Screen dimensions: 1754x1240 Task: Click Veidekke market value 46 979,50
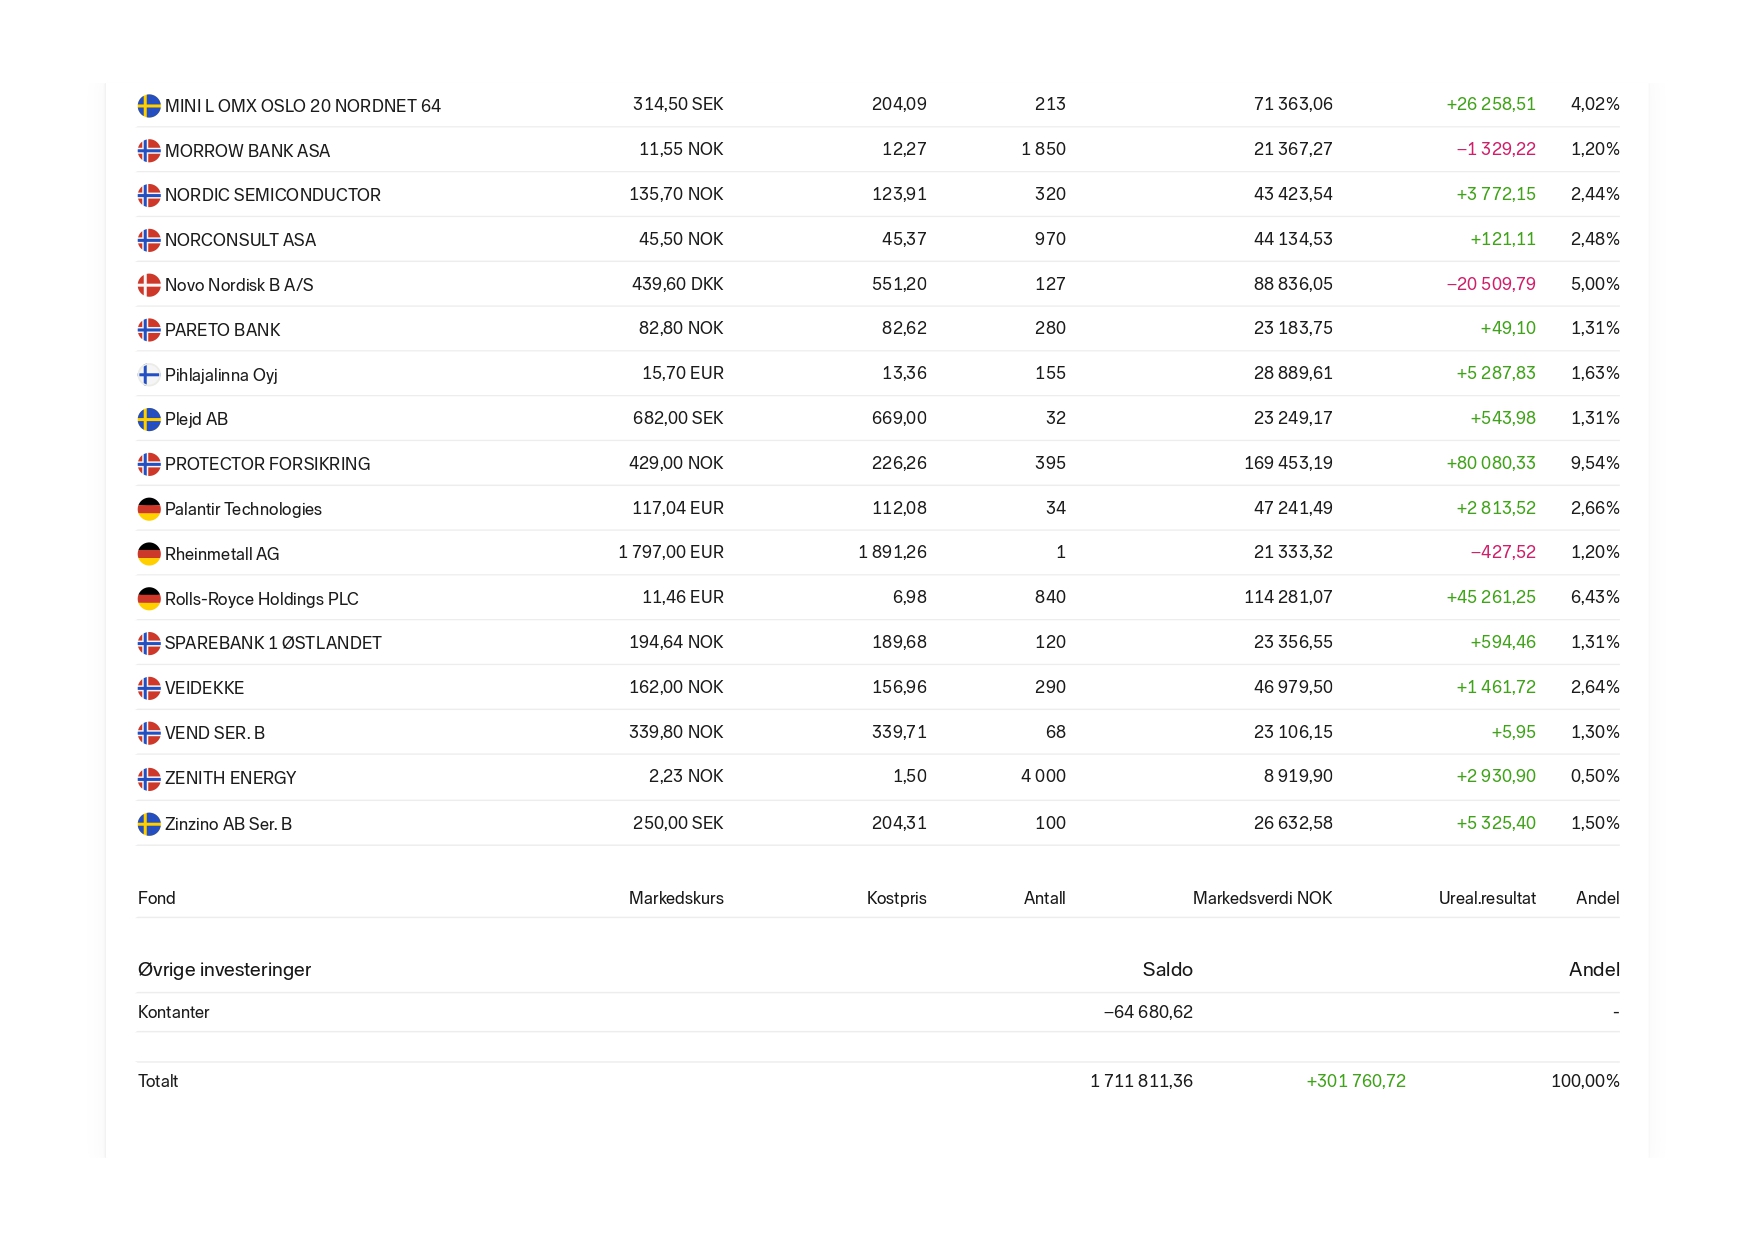coord(1293,687)
